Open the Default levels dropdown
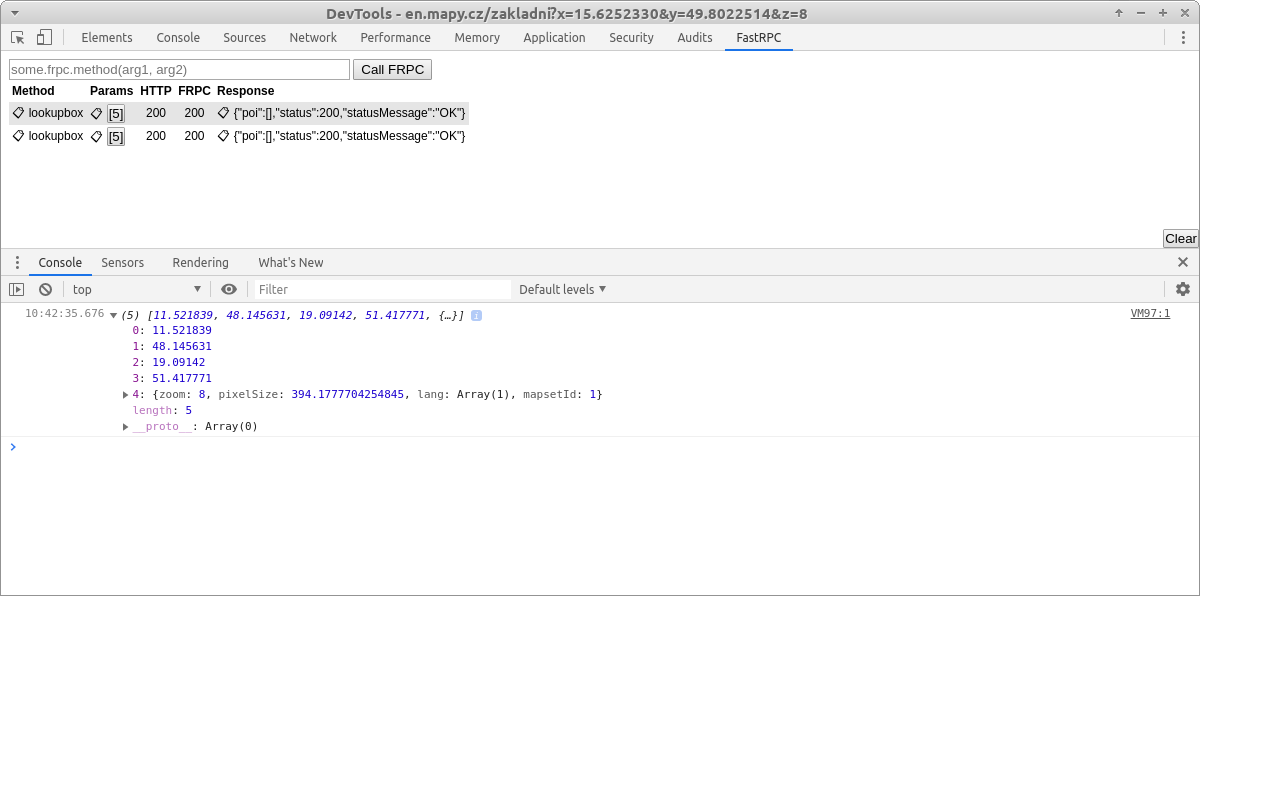This screenshot has height=800, width=1280. (x=562, y=289)
